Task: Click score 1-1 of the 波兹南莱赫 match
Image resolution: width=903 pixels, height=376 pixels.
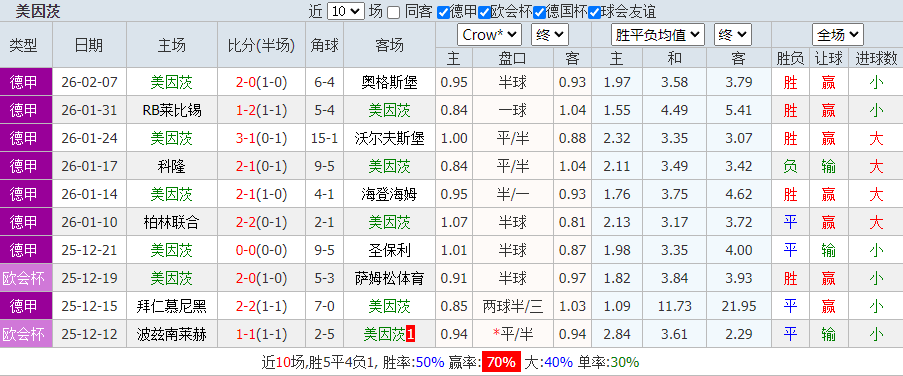Action: tap(246, 334)
